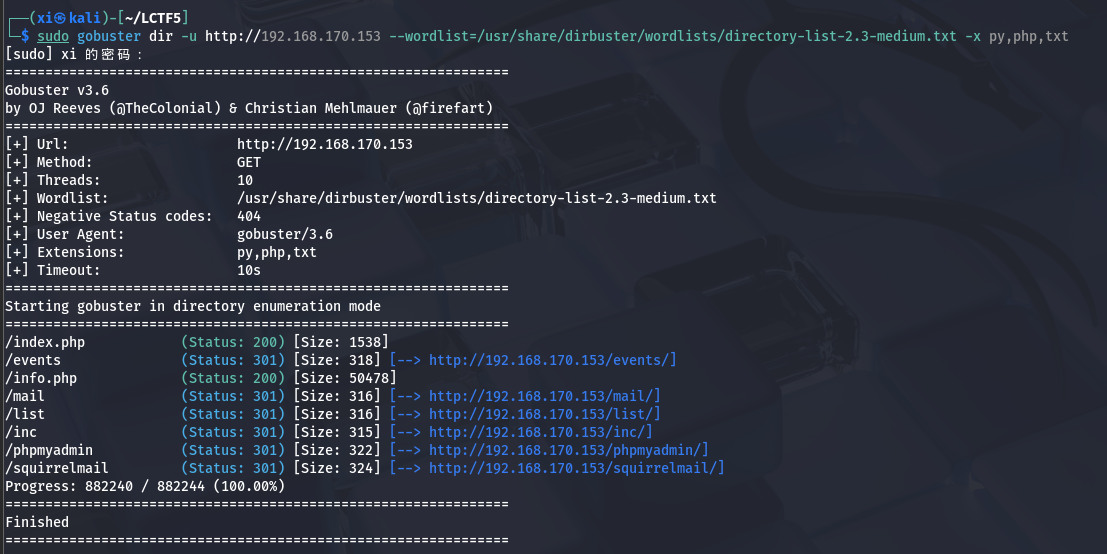Viewport: 1107px width, 554px height.
Task: Click the Method value 'GET'
Action: (x=249, y=162)
